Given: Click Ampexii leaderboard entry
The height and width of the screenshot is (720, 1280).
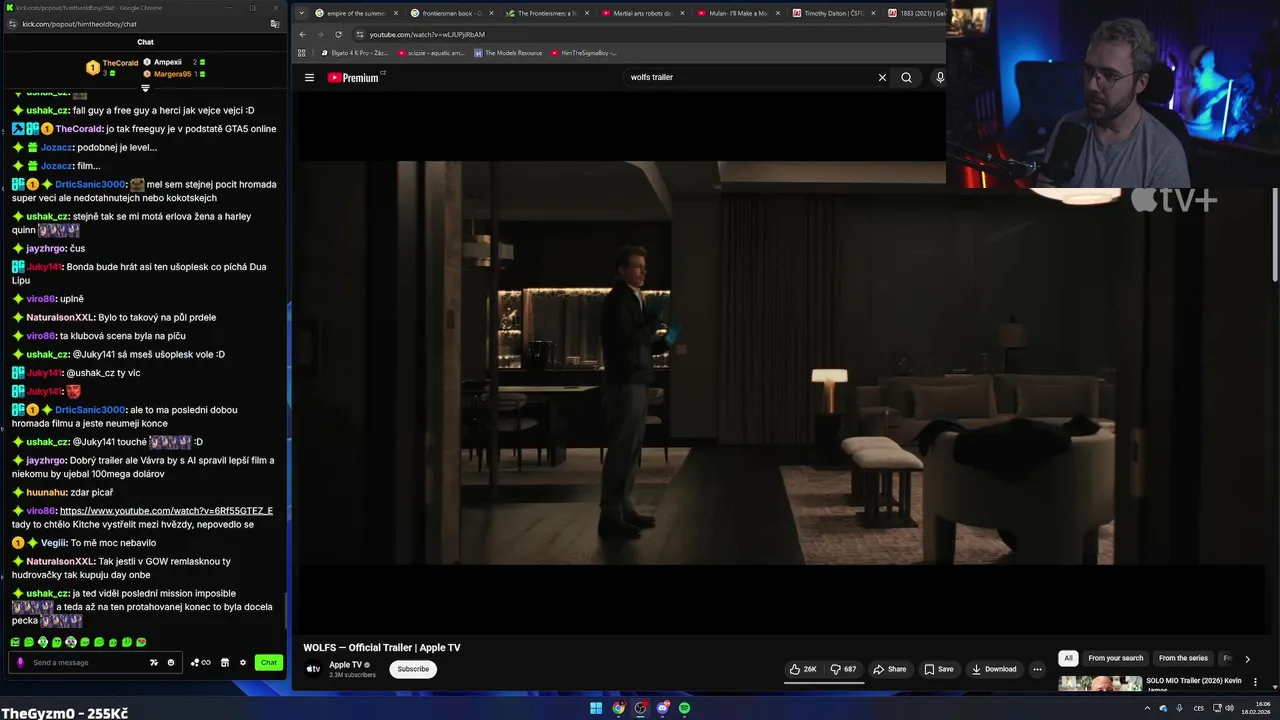Looking at the screenshot, I should click(174, 62).
